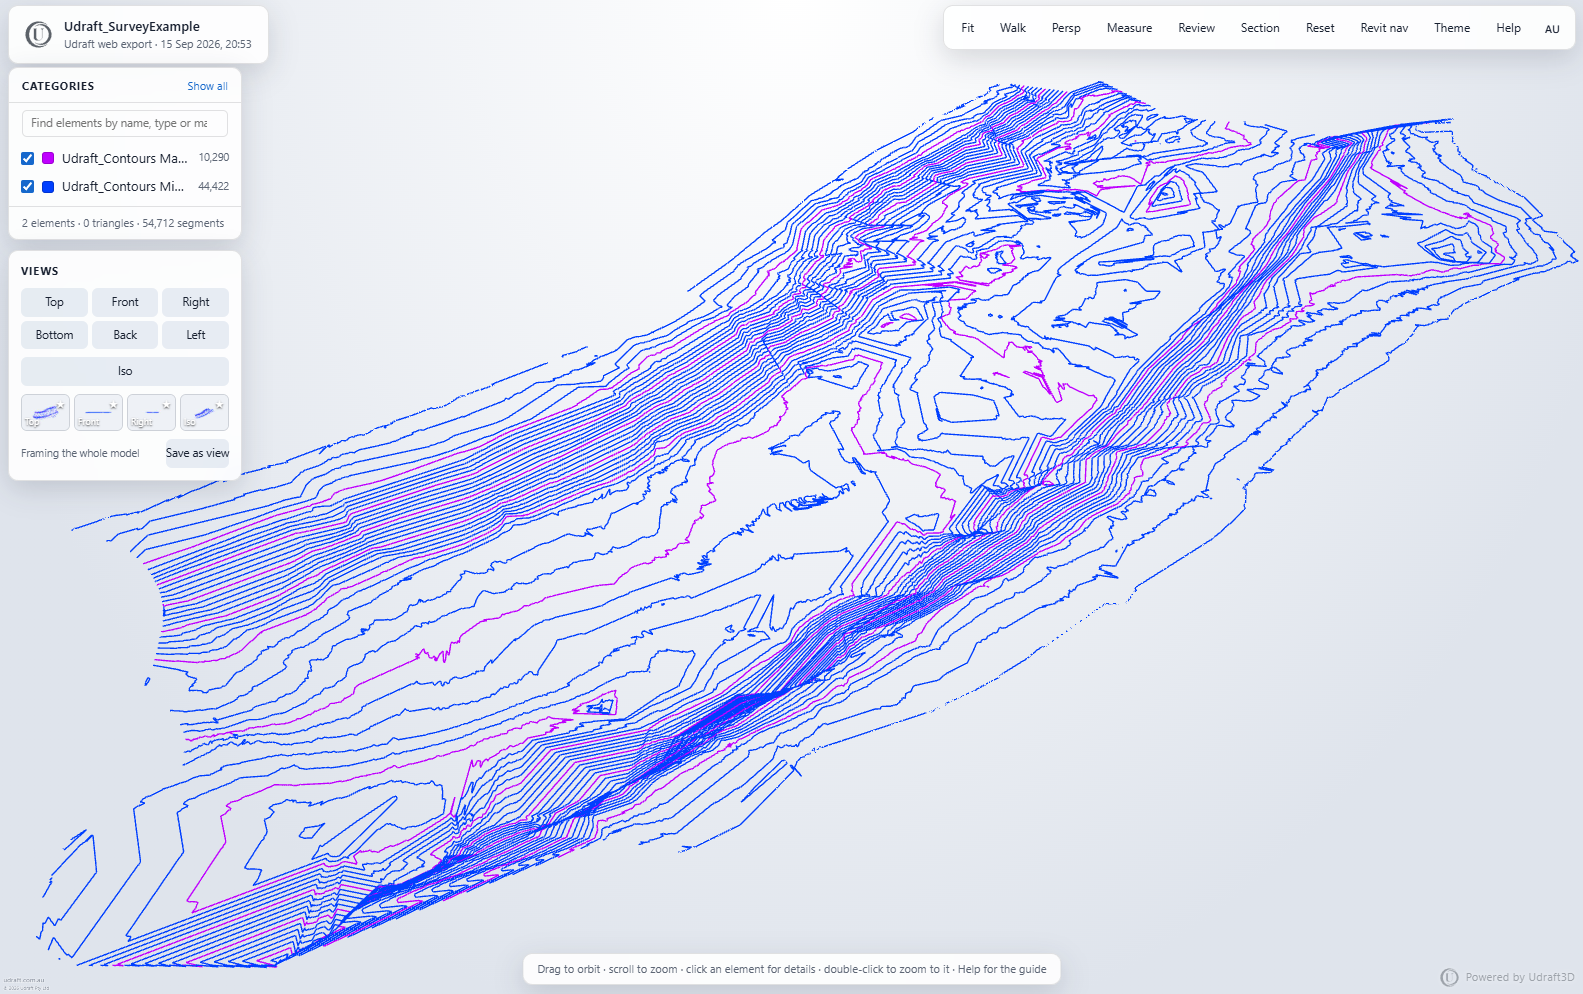Click Reset in the toolbar

pos(1320,28)
